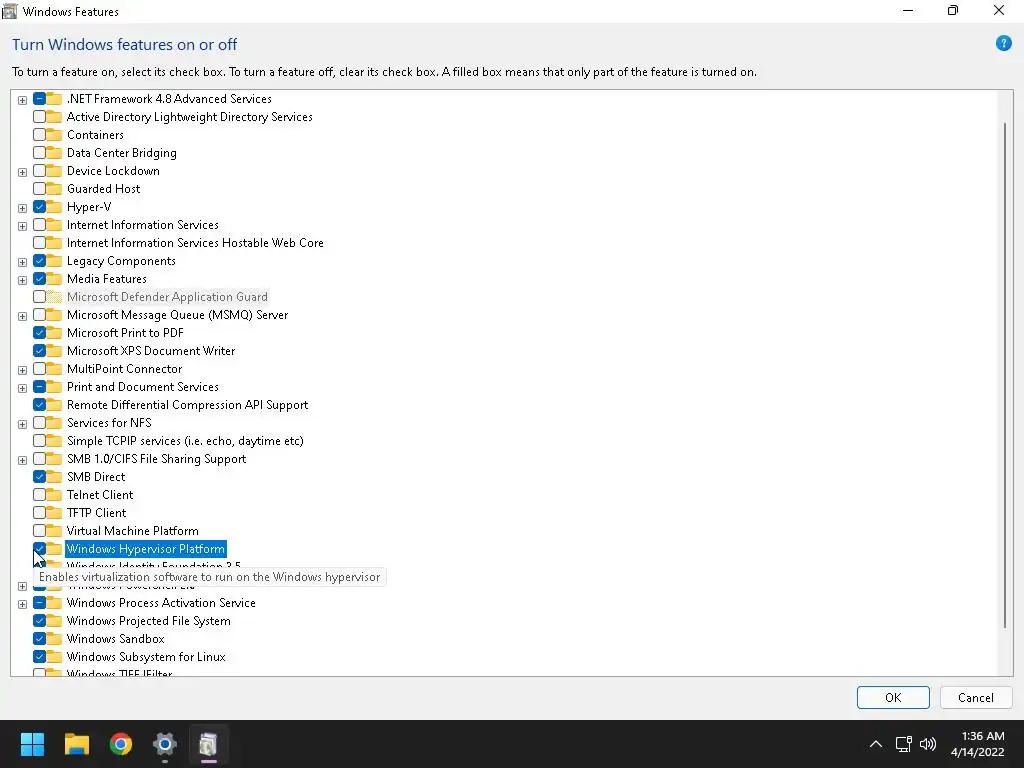Uncheck Hyper-V feature checkbox
1024x768 pixels.
pyautogui.click(x=39, y=207)
